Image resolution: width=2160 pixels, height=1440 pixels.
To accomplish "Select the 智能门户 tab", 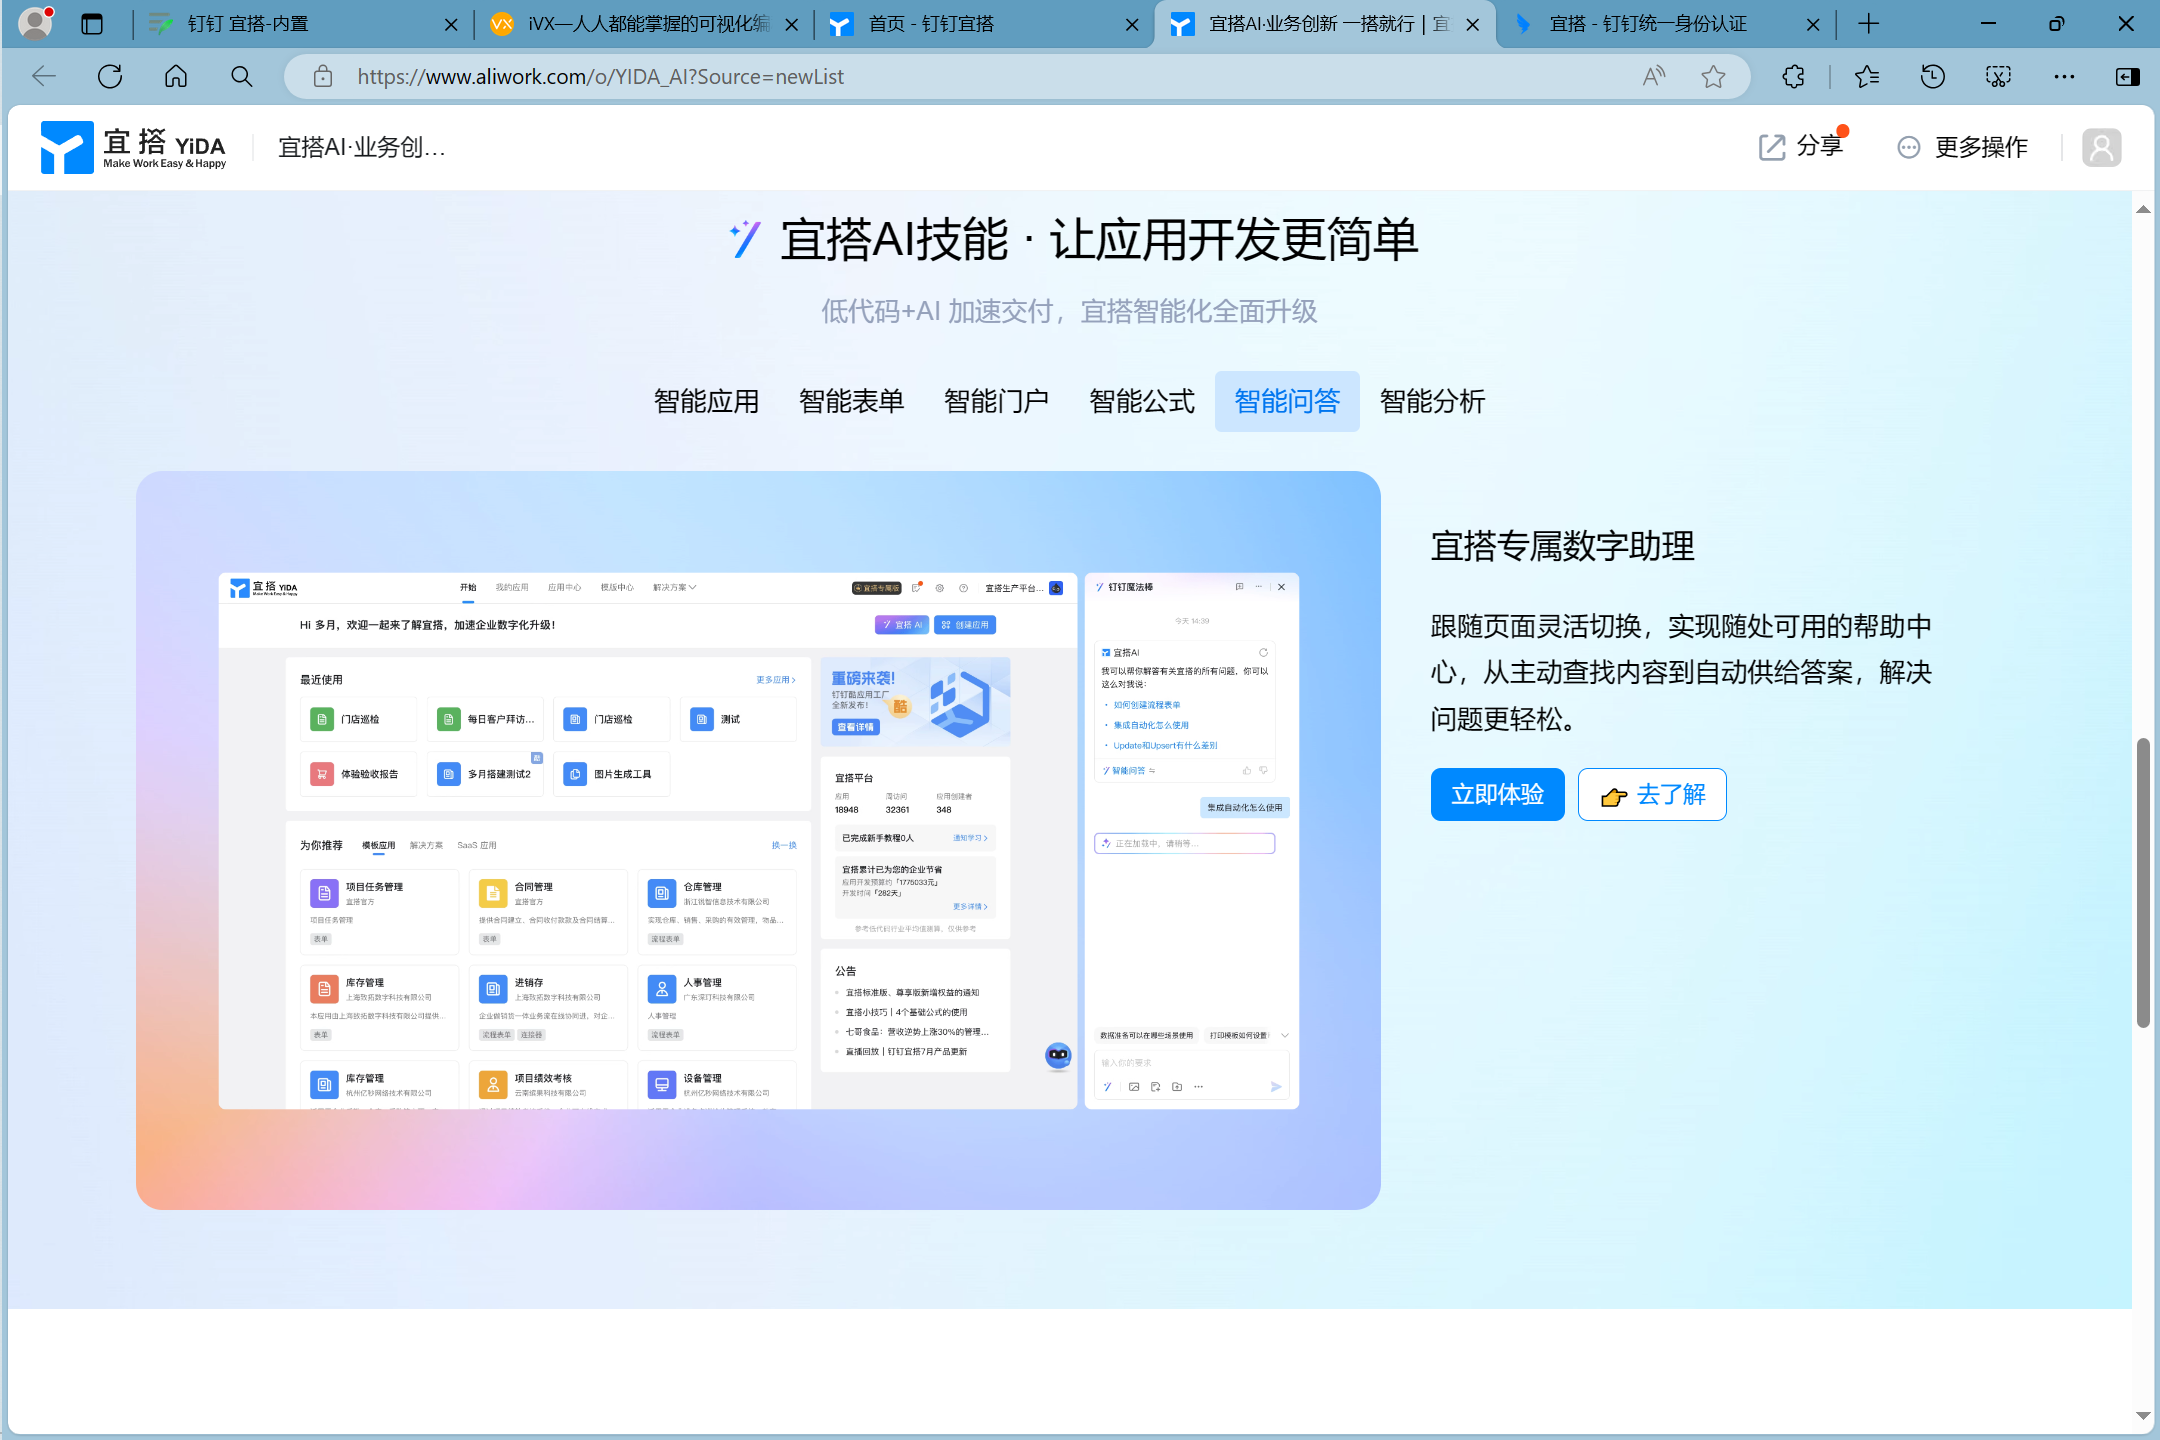I will click(996, 401).
